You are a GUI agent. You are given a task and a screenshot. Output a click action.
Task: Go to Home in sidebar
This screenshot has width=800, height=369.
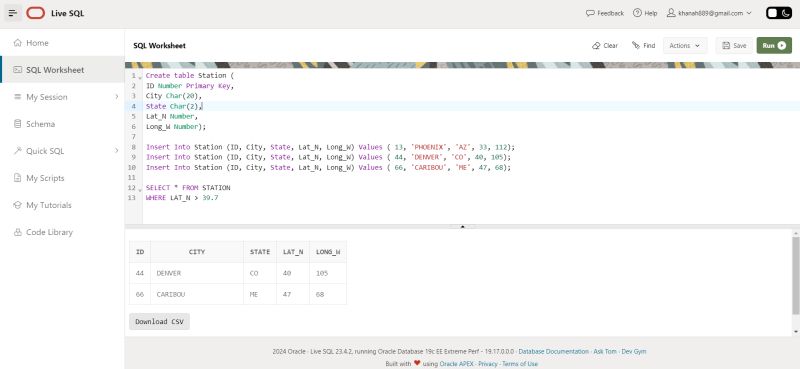pos(62,43)
